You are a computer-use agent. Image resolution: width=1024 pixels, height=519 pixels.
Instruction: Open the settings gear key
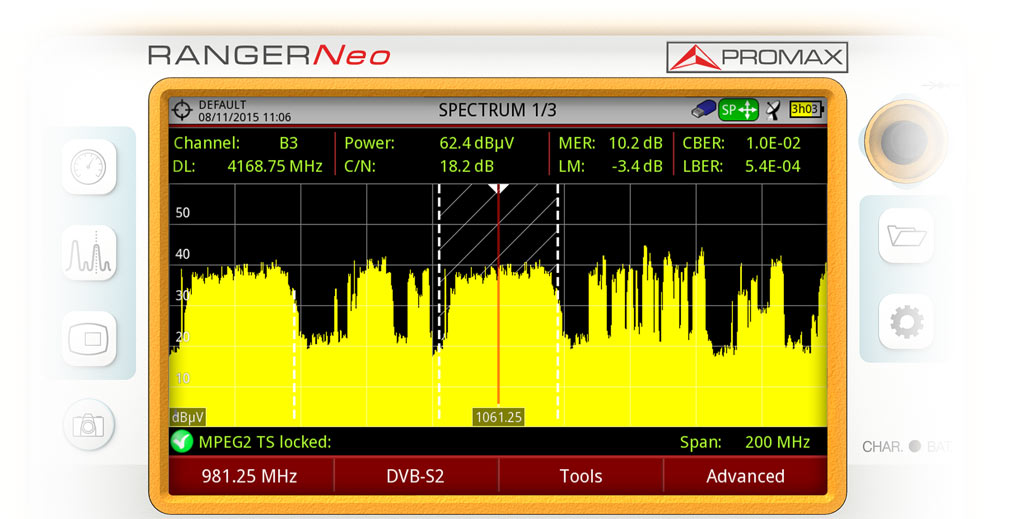pyautogui.click(x=906, y=322)
